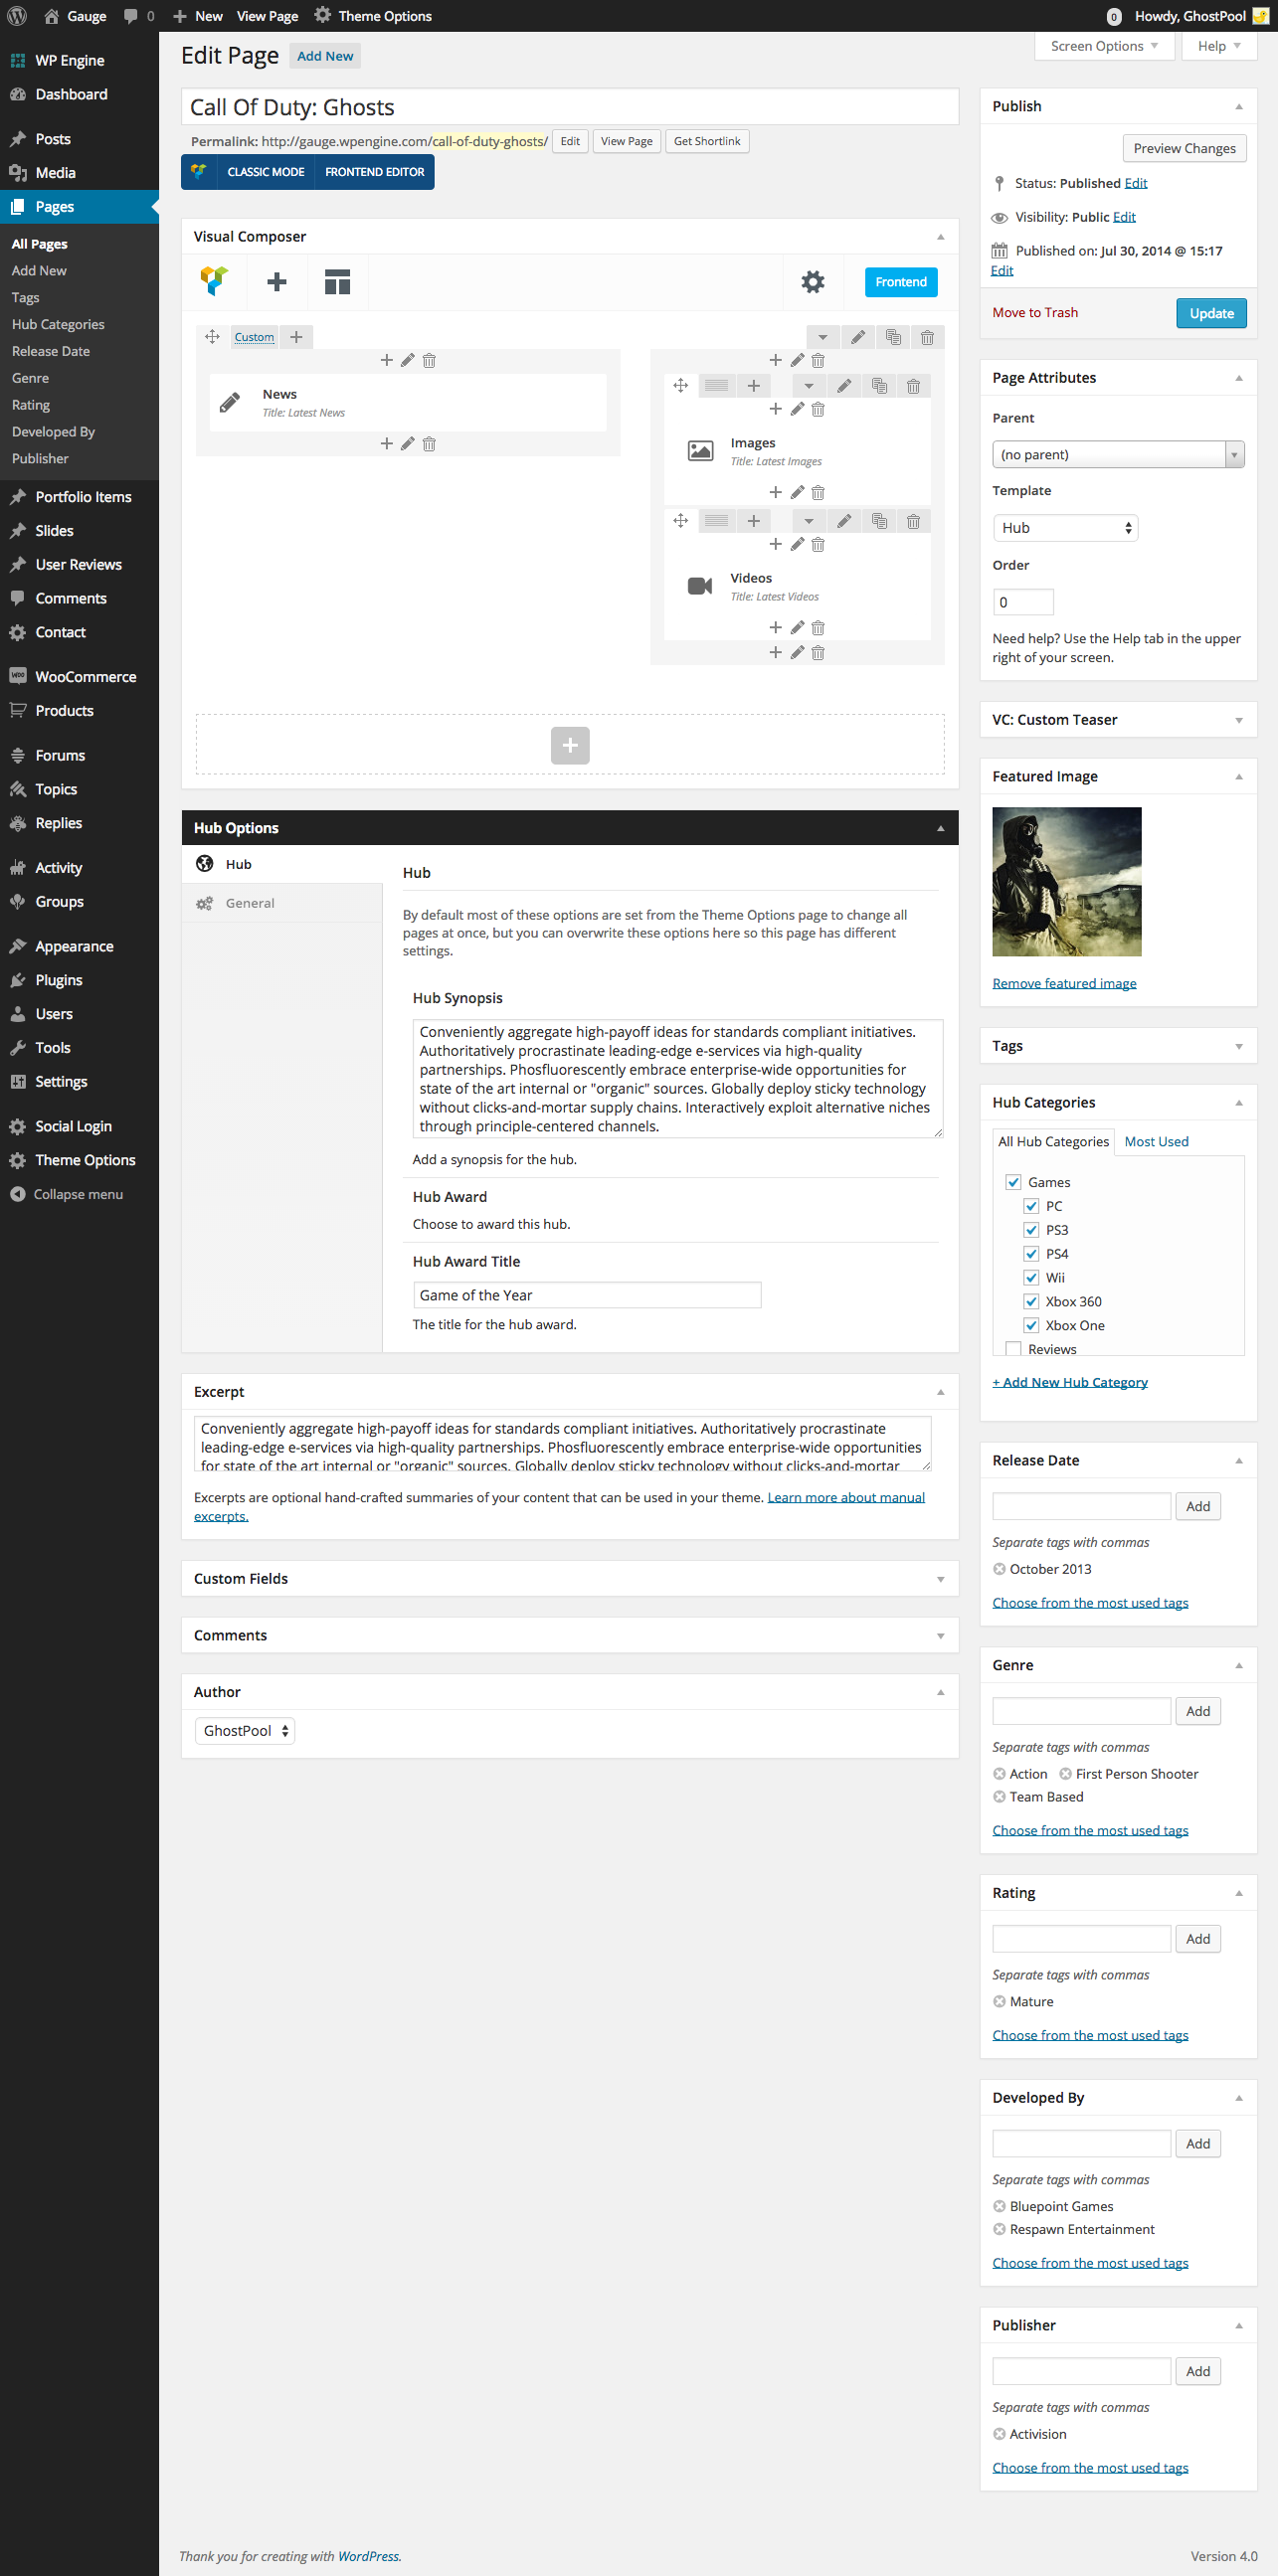Click the Update button
This screenshot has height=2576, width=1278.
tap(1210, 313)
